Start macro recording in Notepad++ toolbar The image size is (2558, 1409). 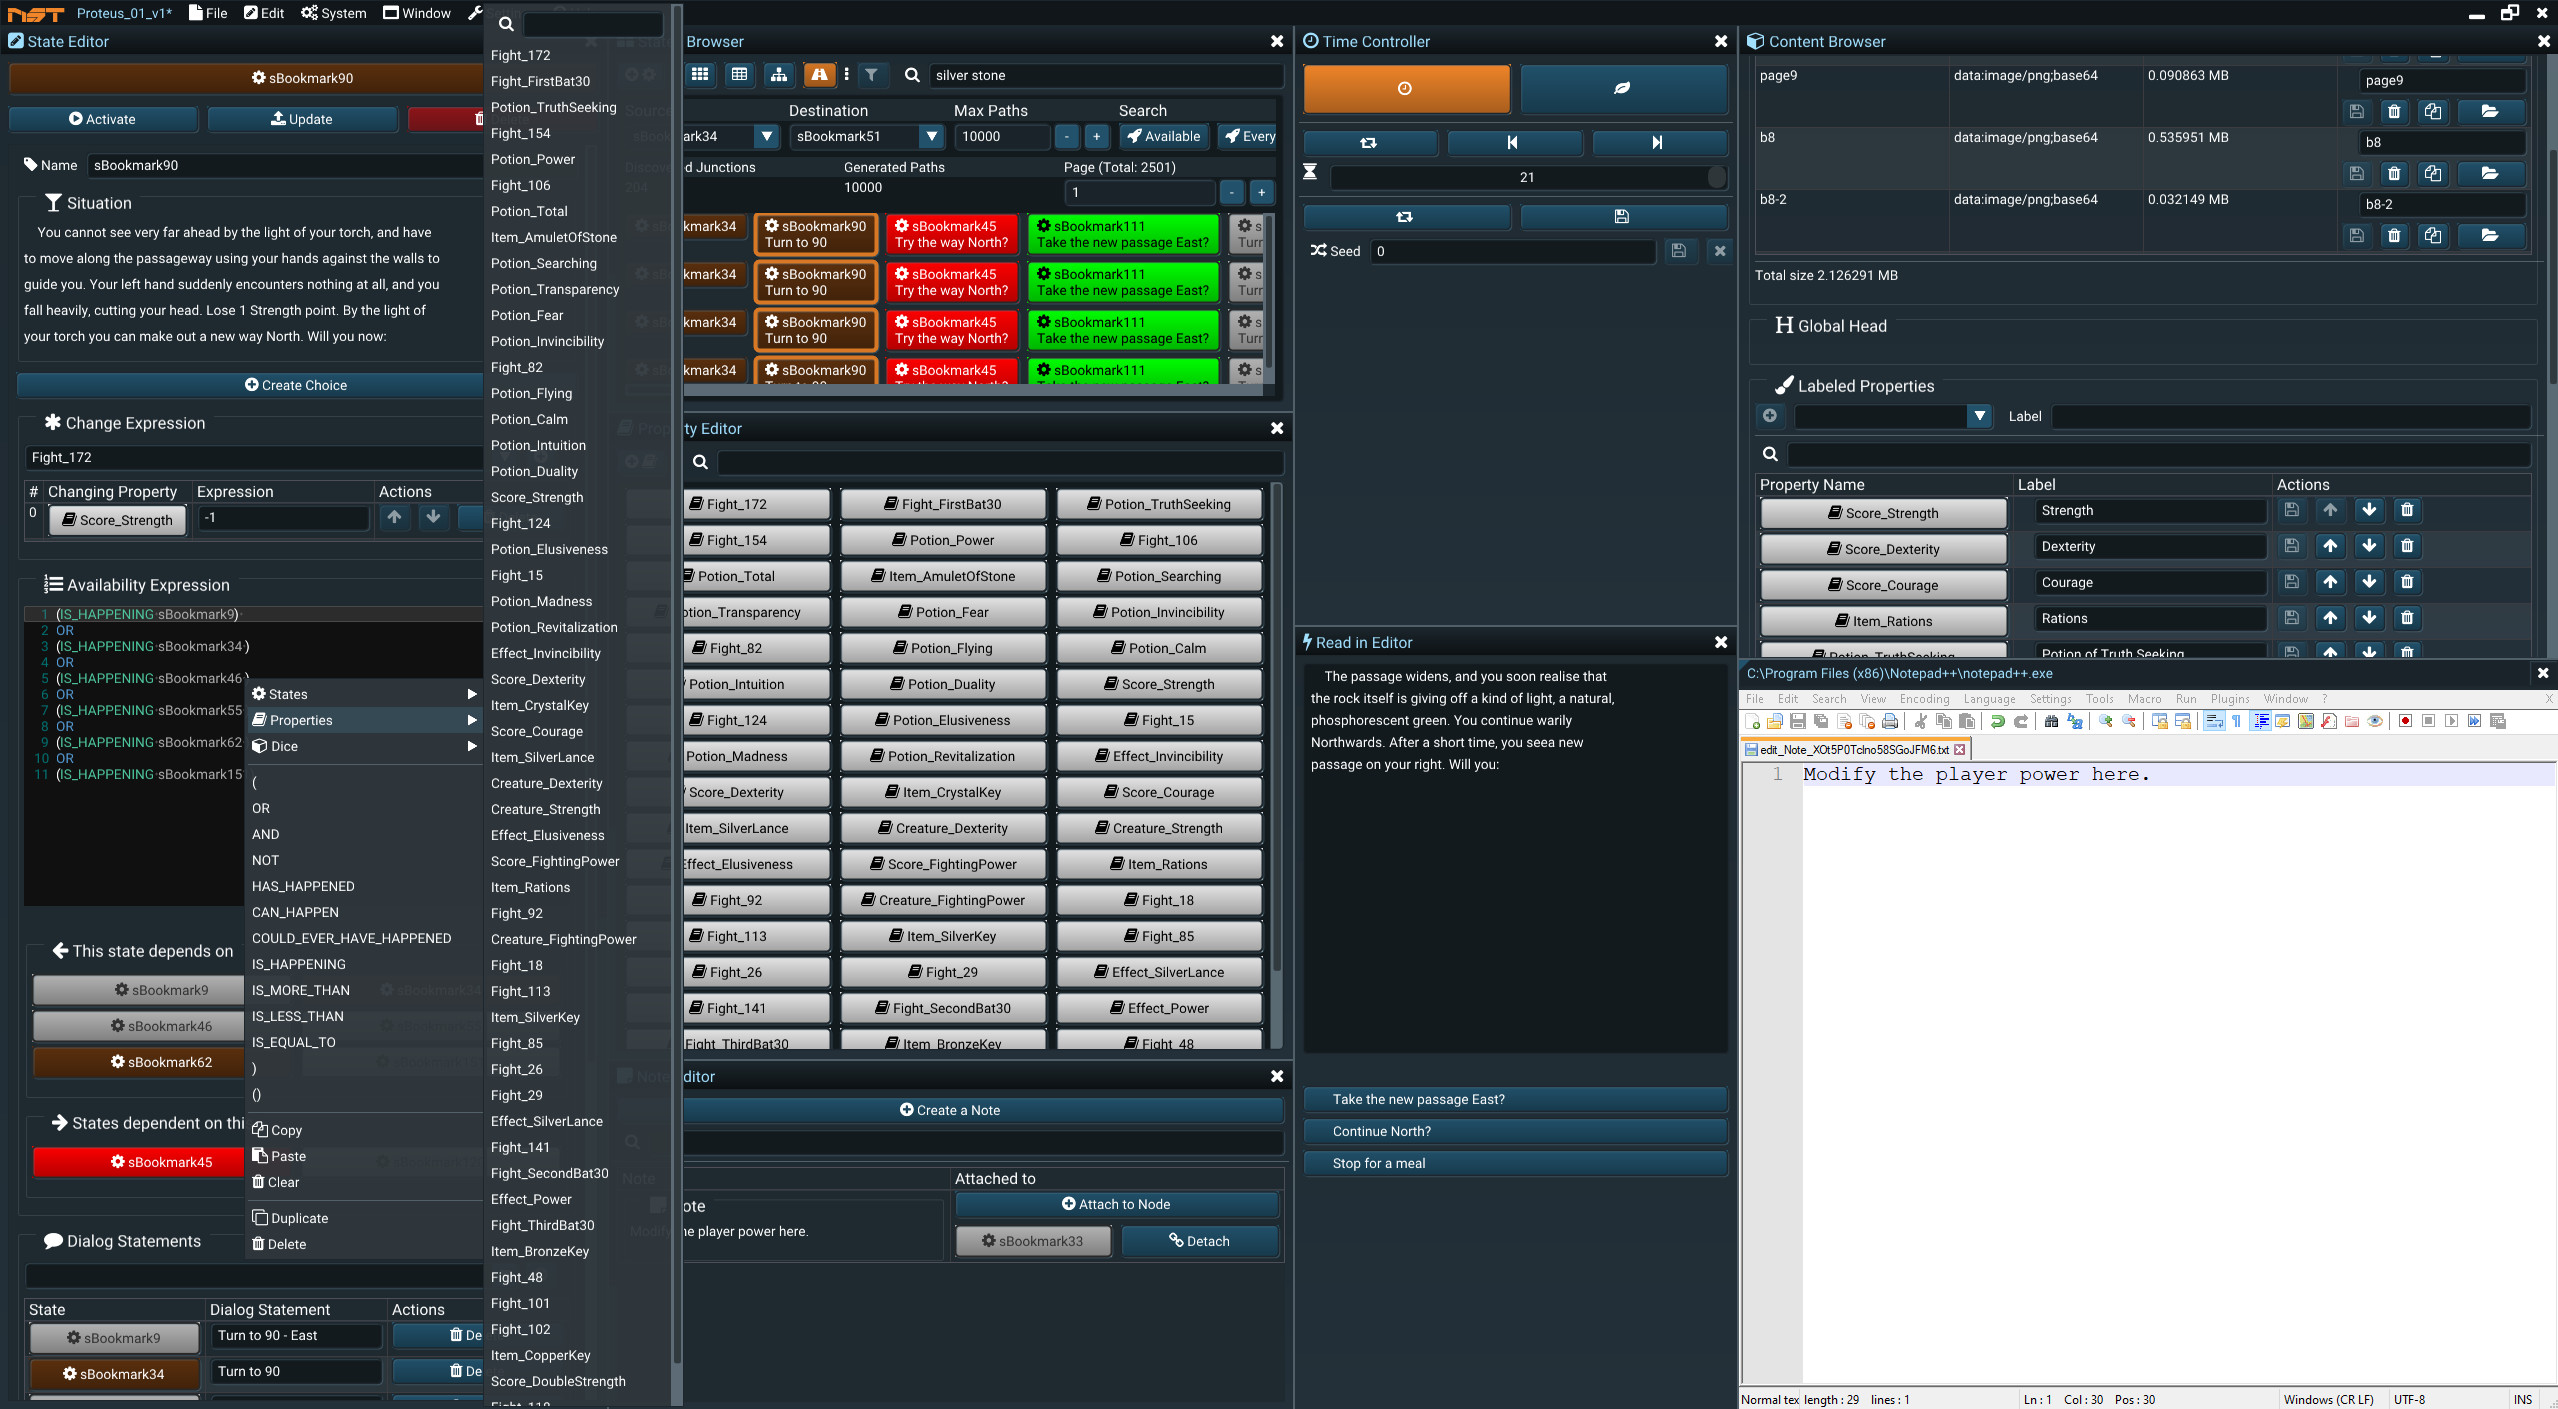pyautogui.click(x=2406, y=723)
